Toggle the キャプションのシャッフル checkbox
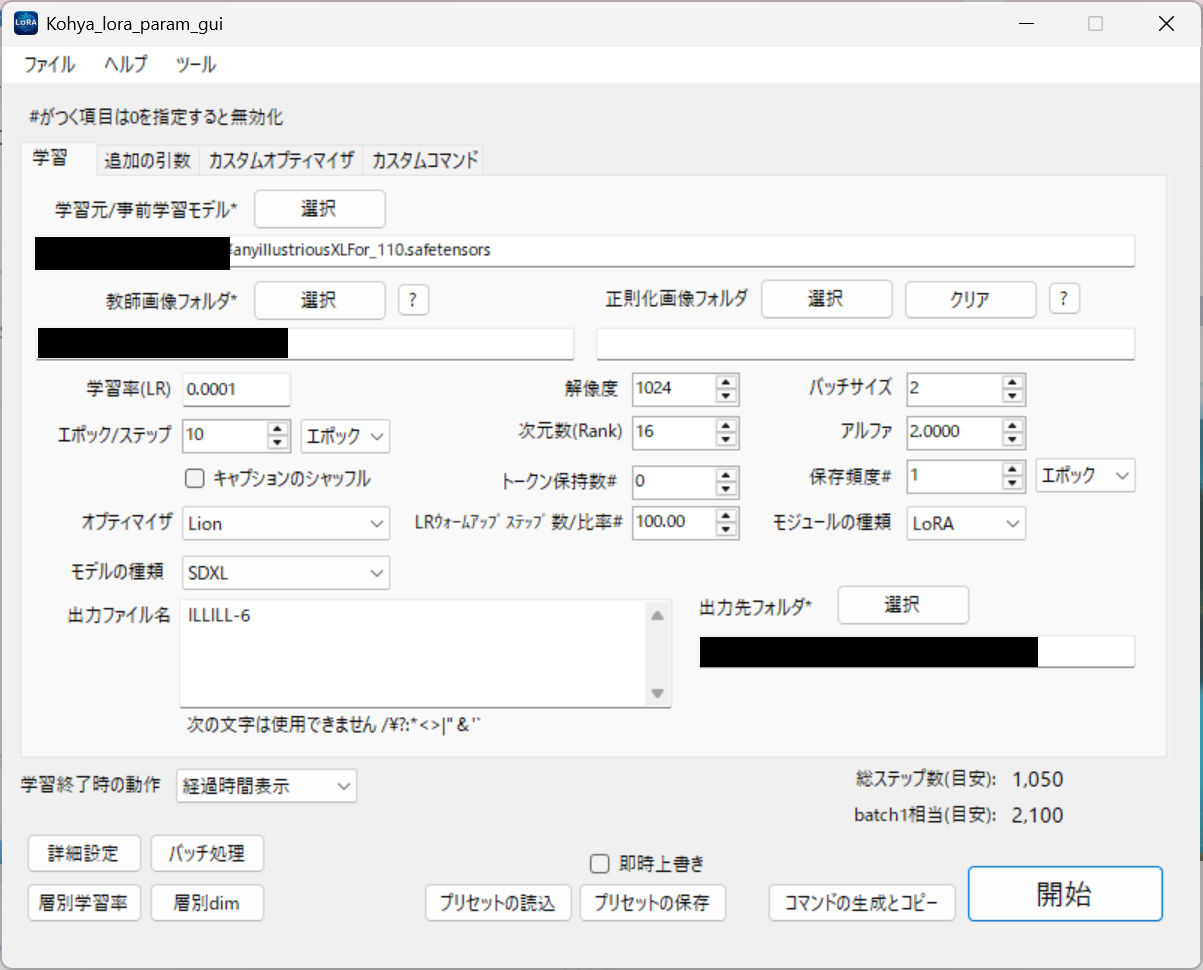Screen dimensions: 1203x970 point(195,479)
